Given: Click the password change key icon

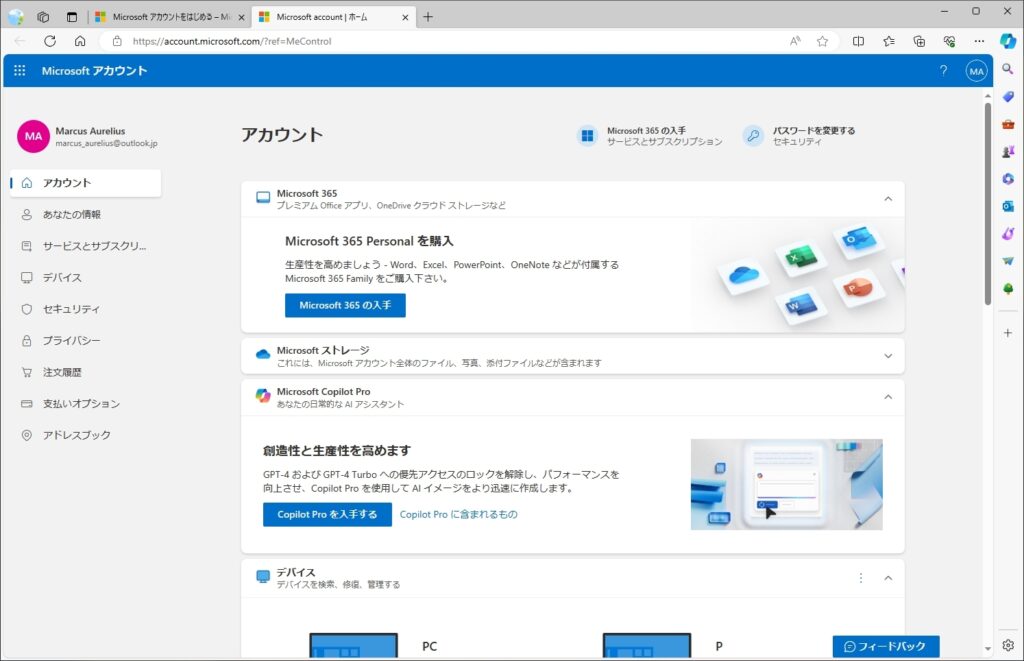Looking at the screenshot, I should 753,136.
